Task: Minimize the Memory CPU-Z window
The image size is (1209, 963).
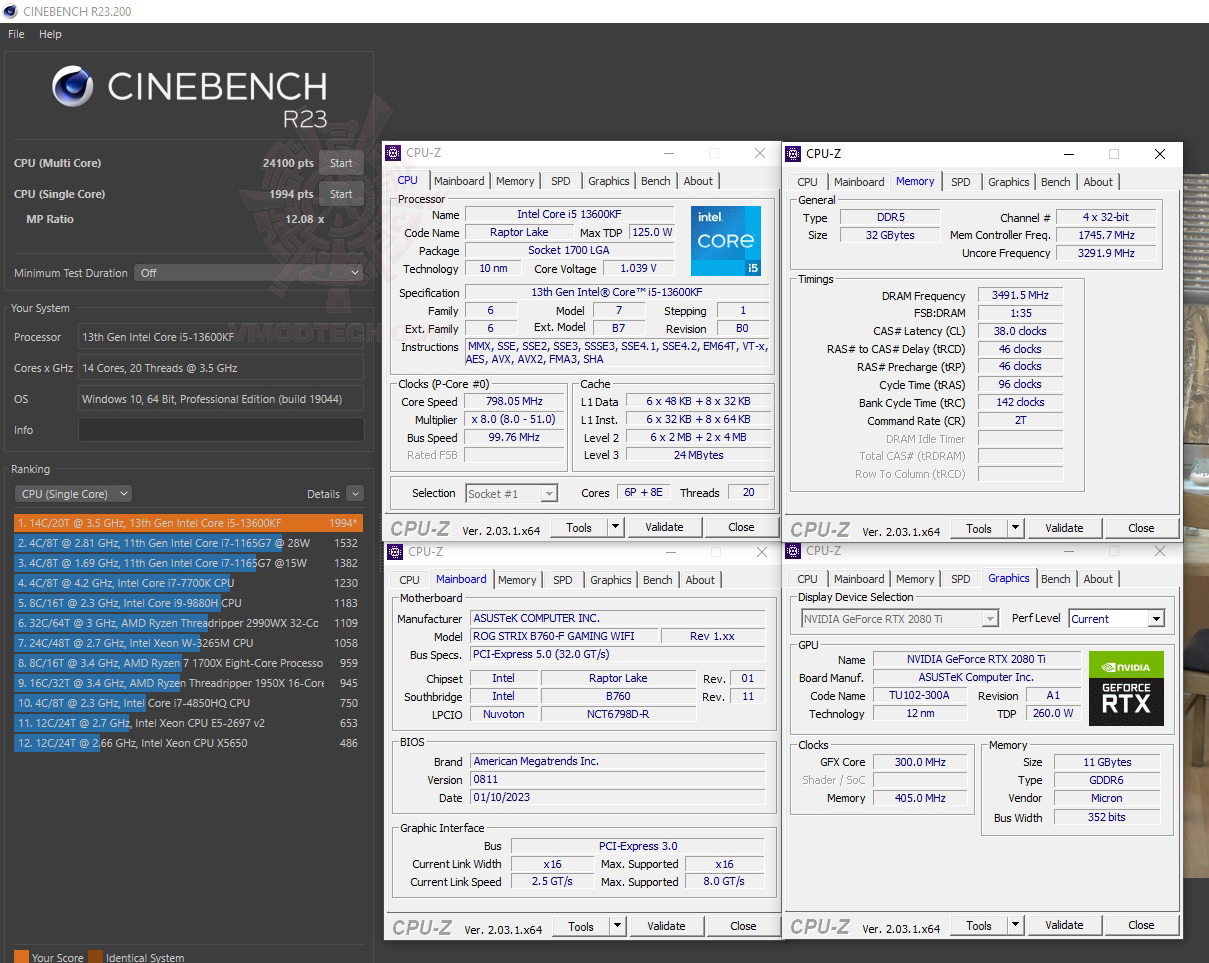Action: (x=1069, y=154)
